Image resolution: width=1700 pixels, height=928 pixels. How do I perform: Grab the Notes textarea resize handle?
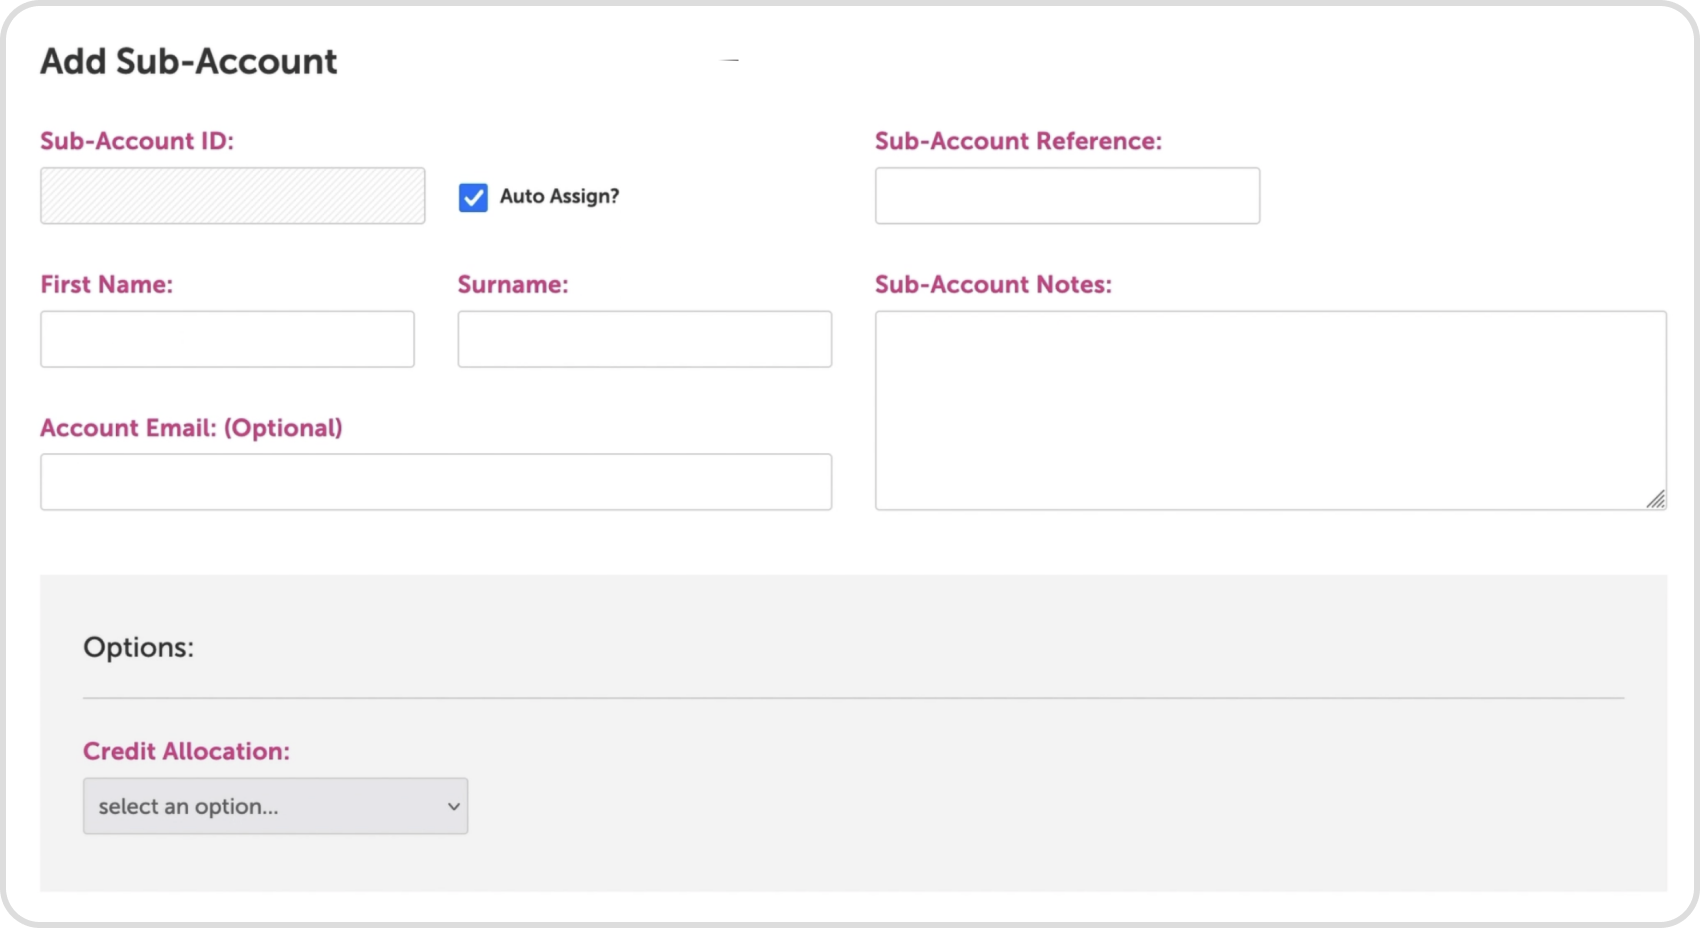coord(1656,499)
